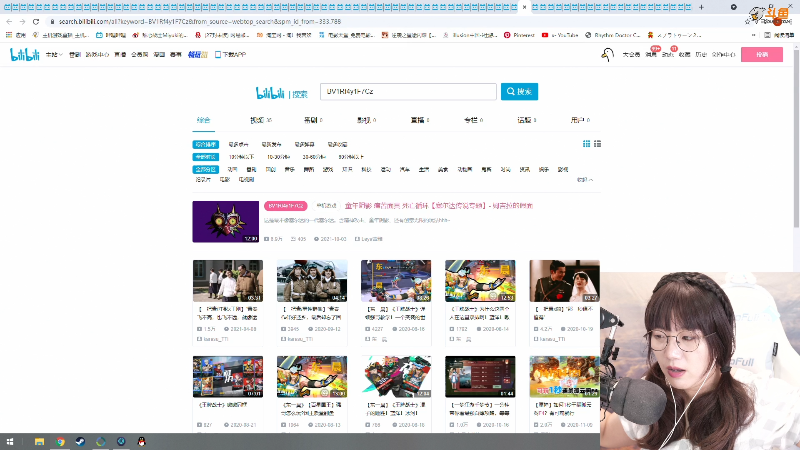Open the Windows Start menu
The width and height of the screenshot is (800, 450).
tap(10, 442)
